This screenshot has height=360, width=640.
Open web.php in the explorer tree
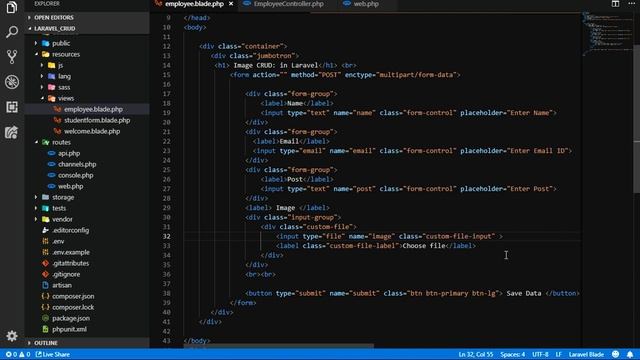(x=70, y=187)
